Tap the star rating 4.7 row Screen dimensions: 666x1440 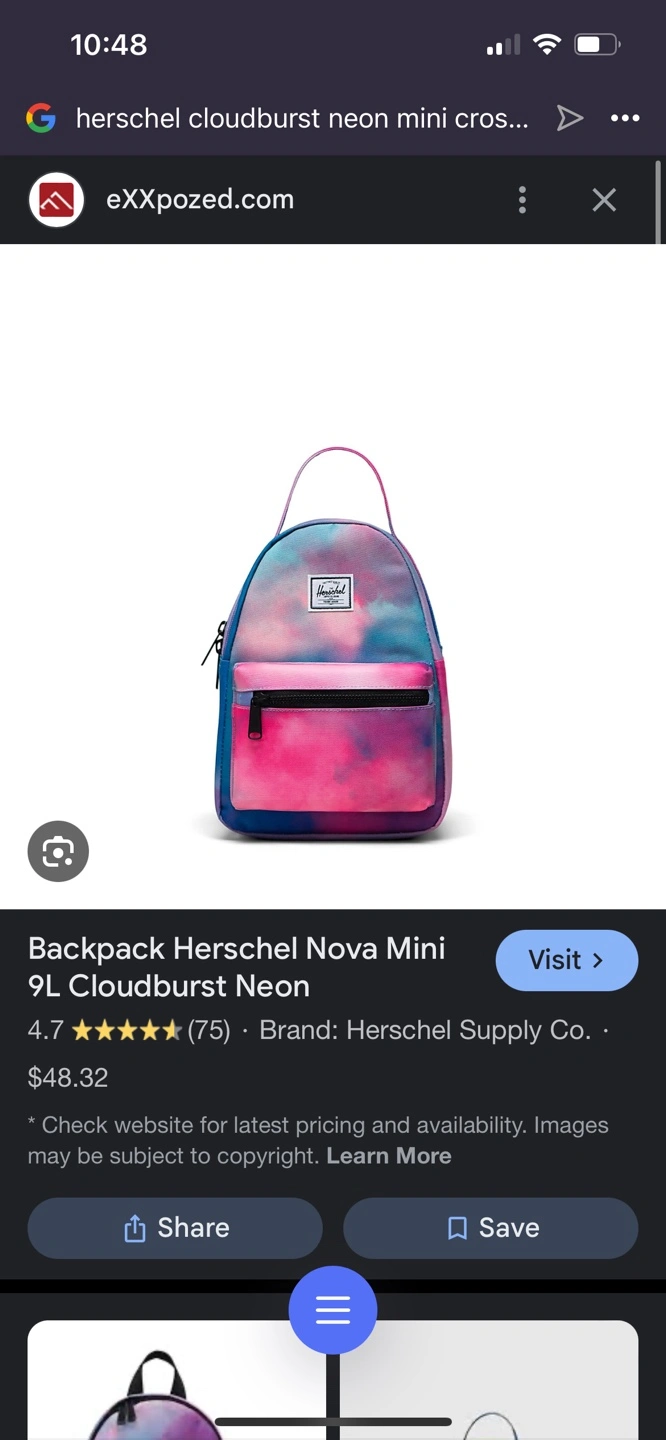pos(130,1031)
